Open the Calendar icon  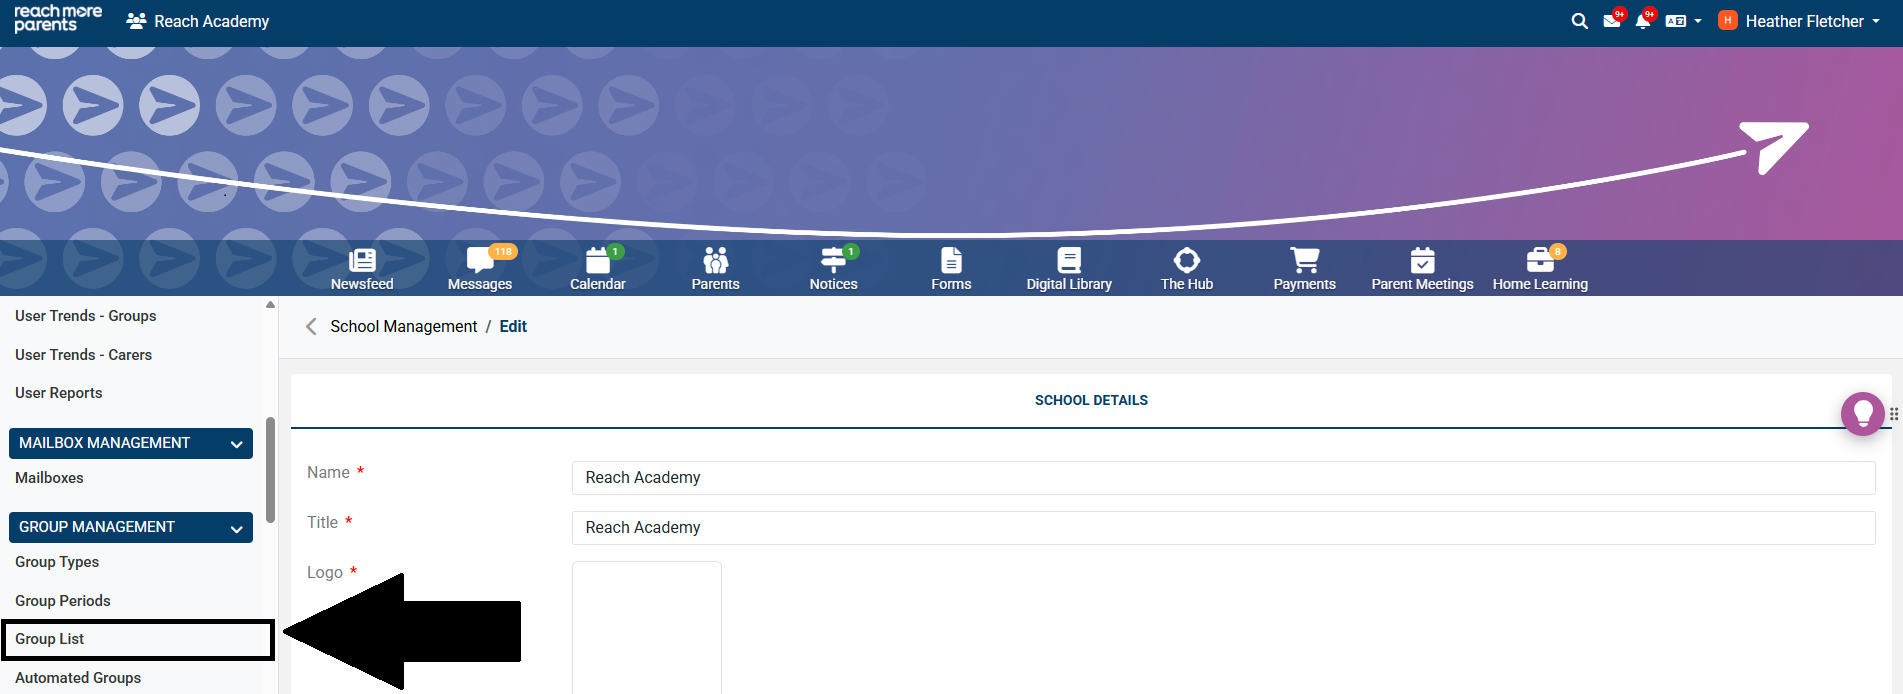597,262
